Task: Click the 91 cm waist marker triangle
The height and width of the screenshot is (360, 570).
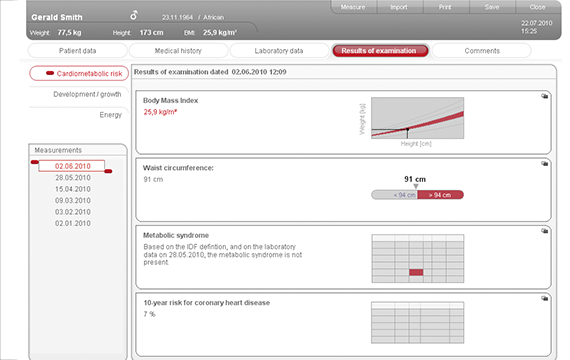Action: (416, 186)
